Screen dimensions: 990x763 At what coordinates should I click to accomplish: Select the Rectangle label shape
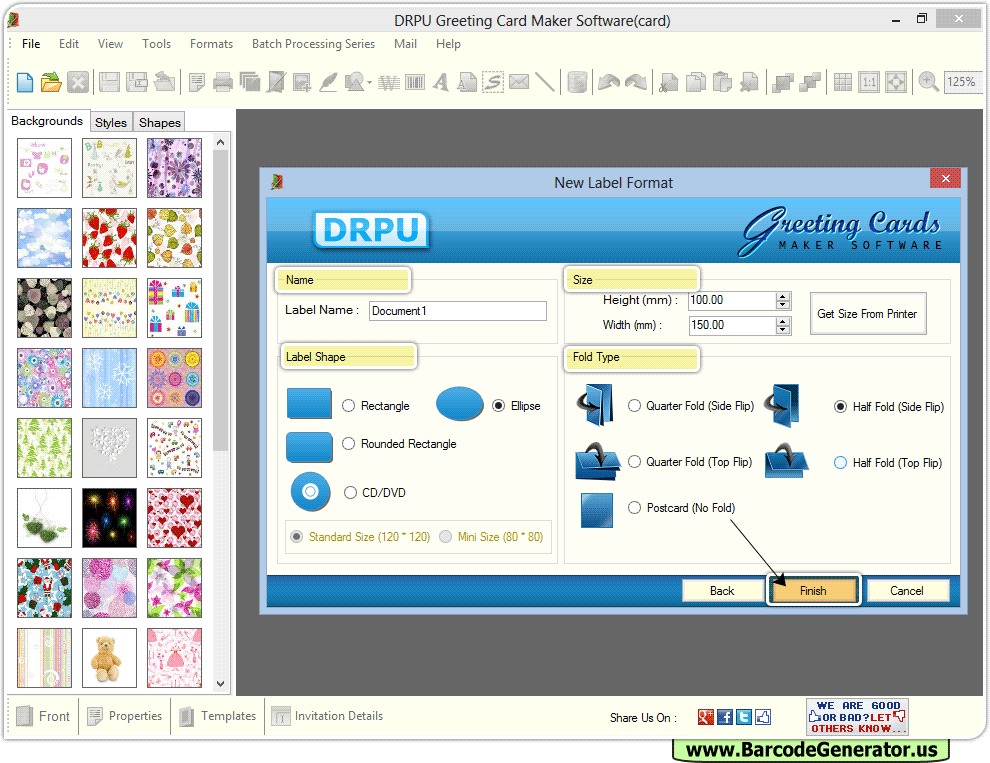(349, 406)
